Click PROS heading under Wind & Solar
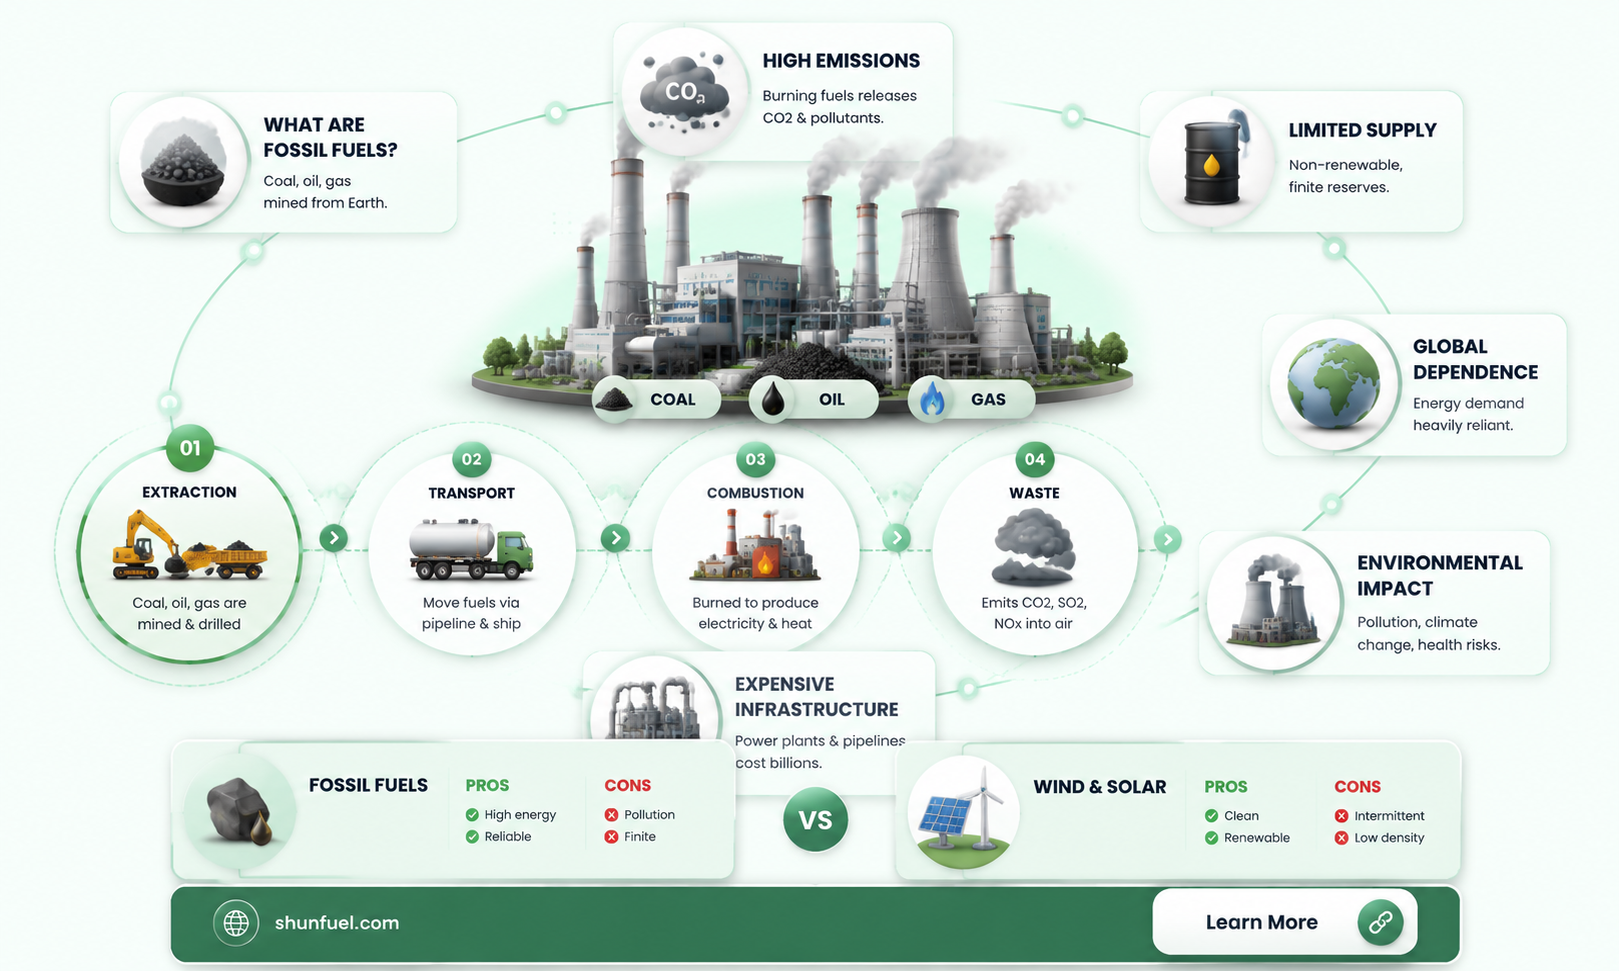 coord(1225,787)
